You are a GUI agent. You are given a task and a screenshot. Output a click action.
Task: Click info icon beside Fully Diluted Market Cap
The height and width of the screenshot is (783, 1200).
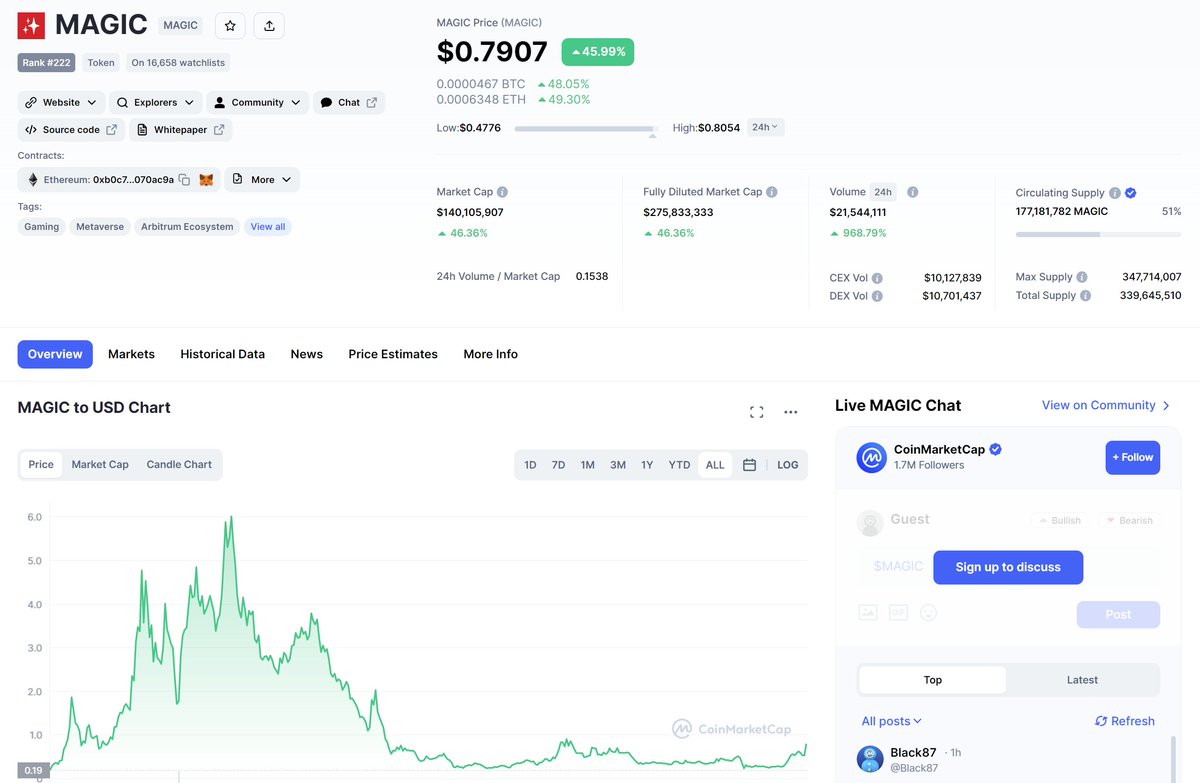tap(772, 192)
